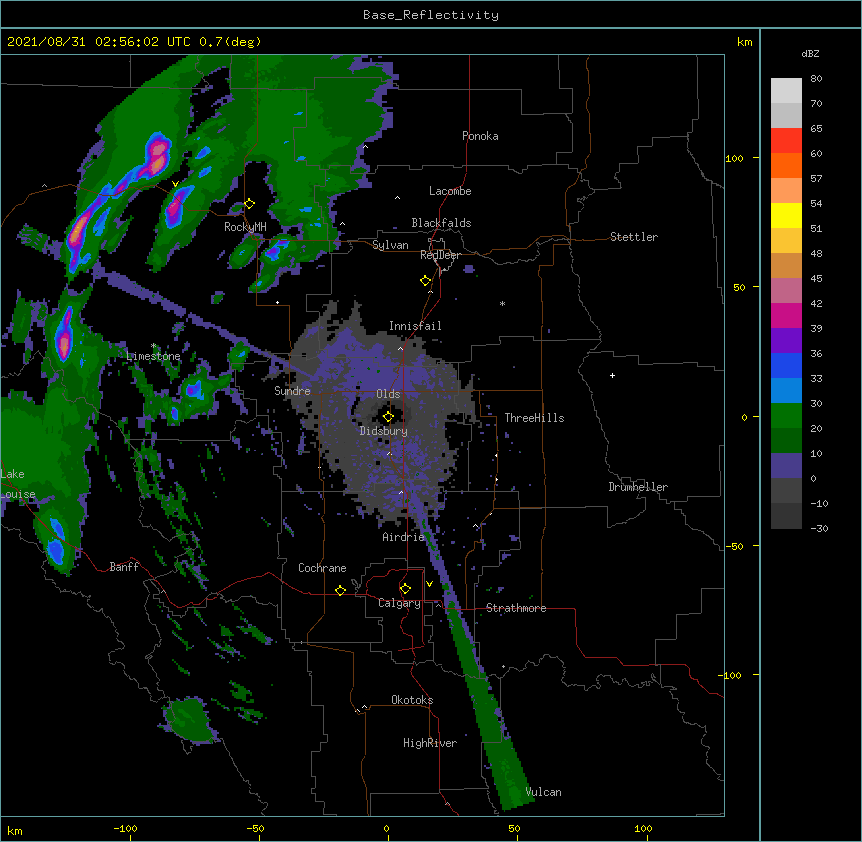Viewport: 862px width, 842px height.
Task: Click the yellow diamond marker south of Red Deer
Action: point(426,281)
